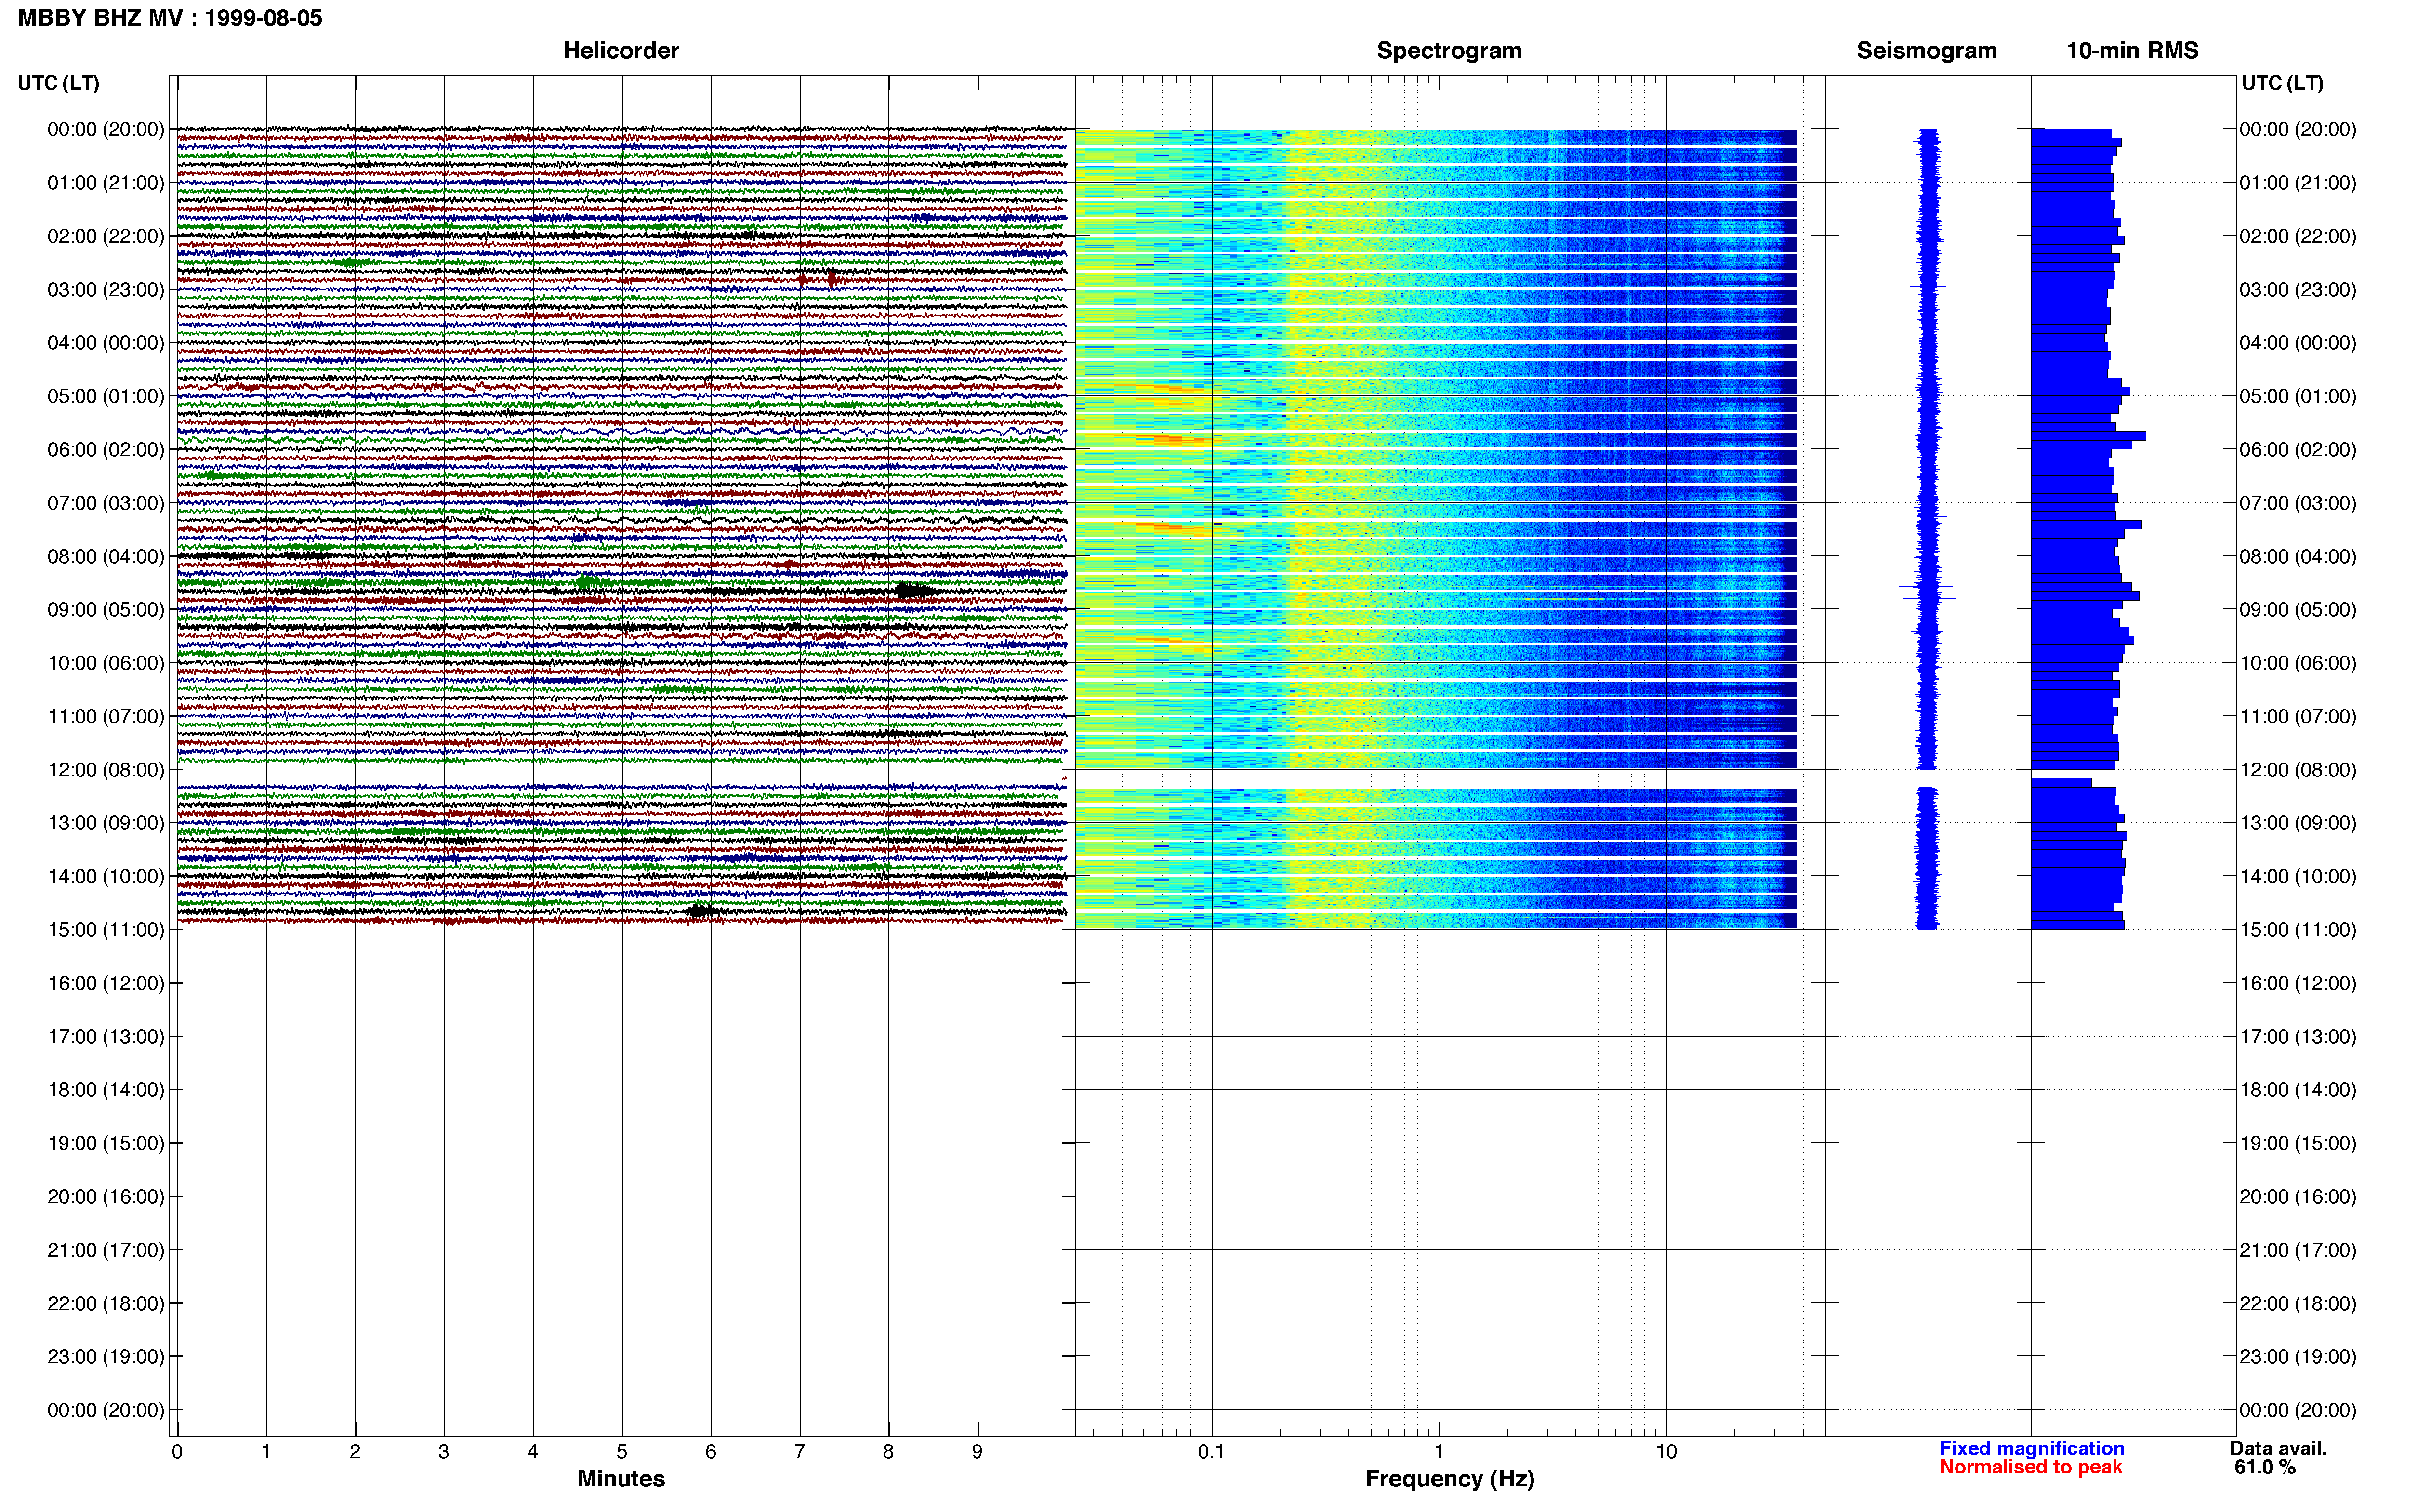Click the blue 'Fixed magnification' legend text
2418x1512 pixels.
tap(2031, 1448)
